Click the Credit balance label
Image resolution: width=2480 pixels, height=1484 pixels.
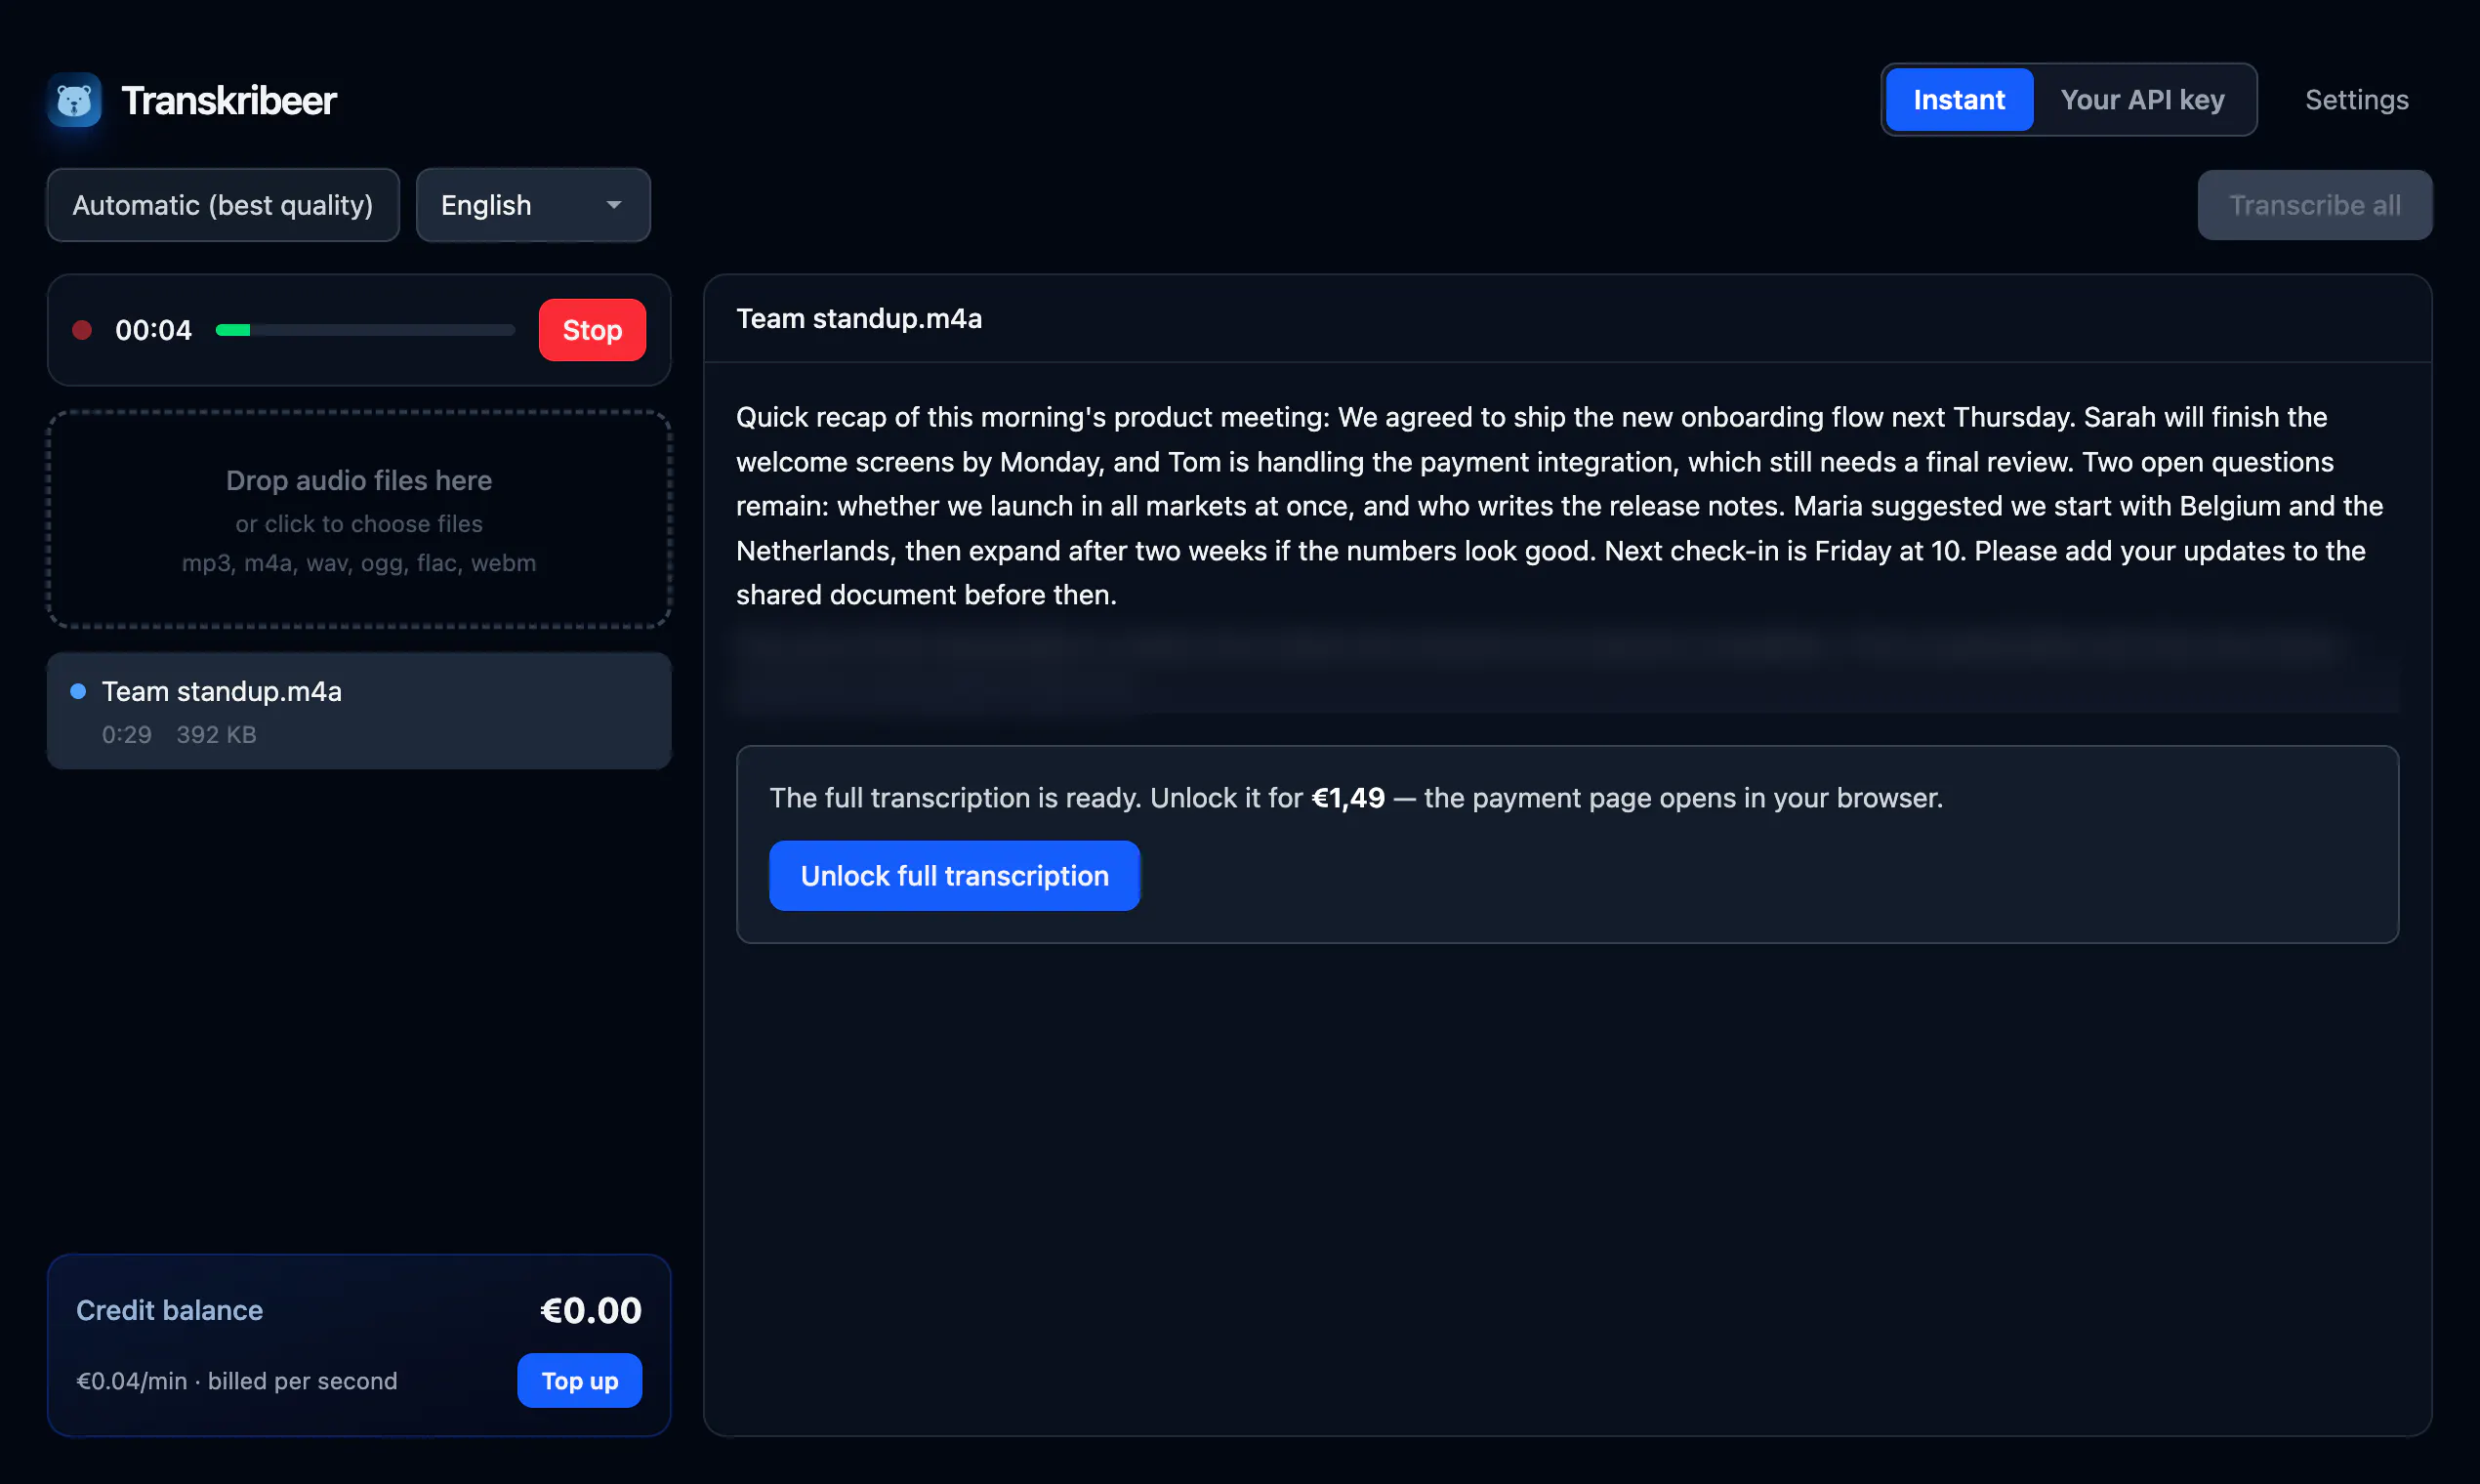click(x=169, y=1311)
